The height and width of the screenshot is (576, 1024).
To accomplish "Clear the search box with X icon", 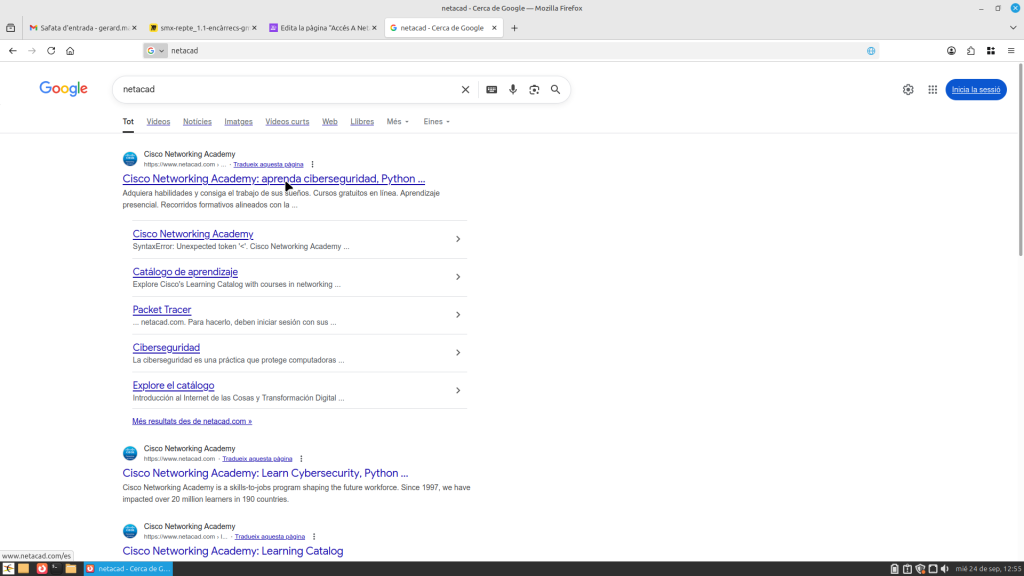I will click(x=465, y=90).
